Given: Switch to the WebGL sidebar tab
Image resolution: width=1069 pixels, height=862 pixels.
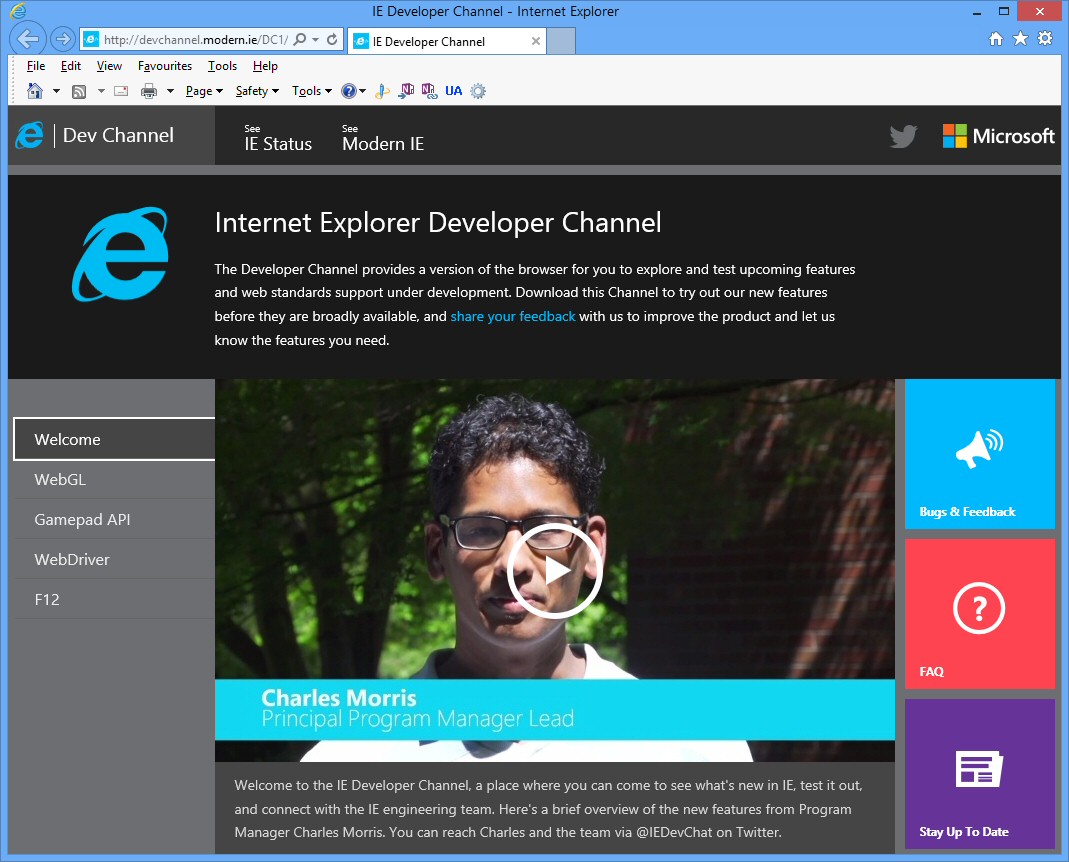Looking at the screenshot, I should tap(60, 479).
